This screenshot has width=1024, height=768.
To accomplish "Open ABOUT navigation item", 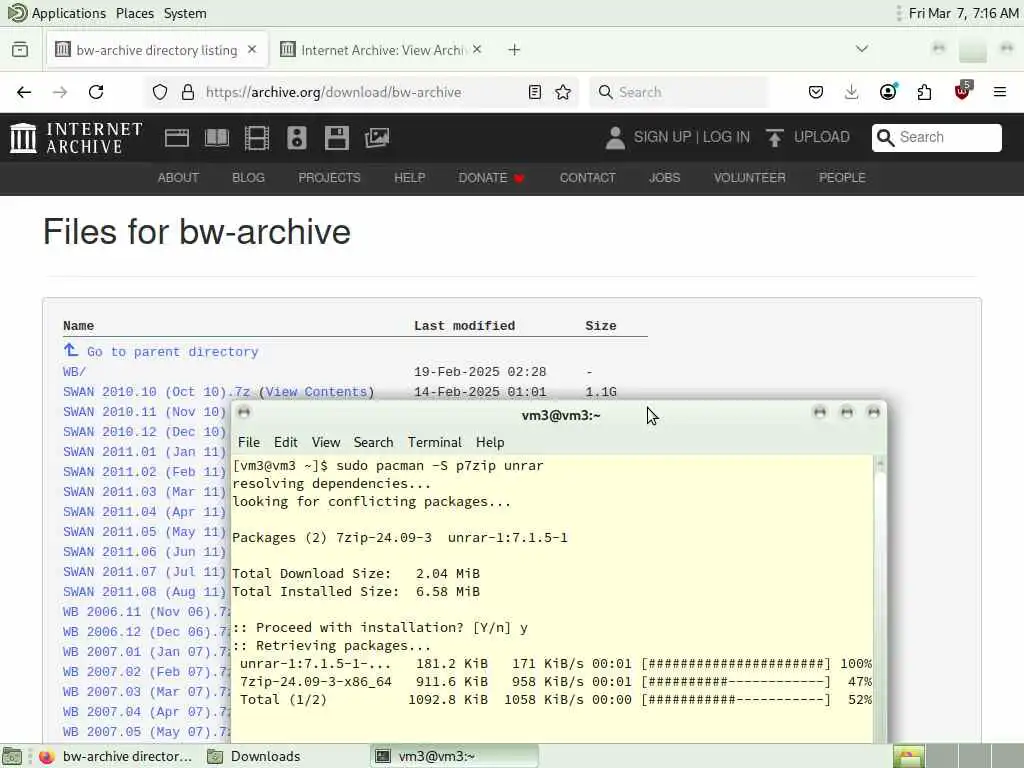I will pyautogui.click(x=178, y=178).
